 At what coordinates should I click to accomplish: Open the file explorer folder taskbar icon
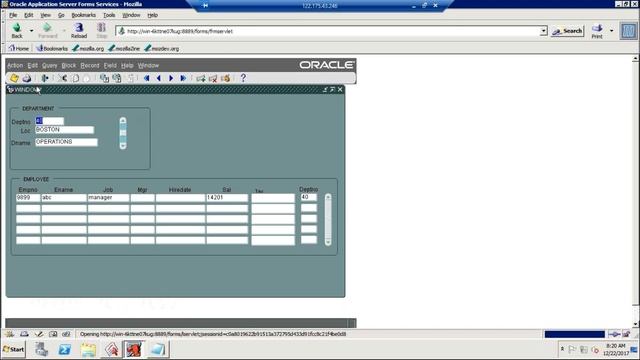point(88,349)
